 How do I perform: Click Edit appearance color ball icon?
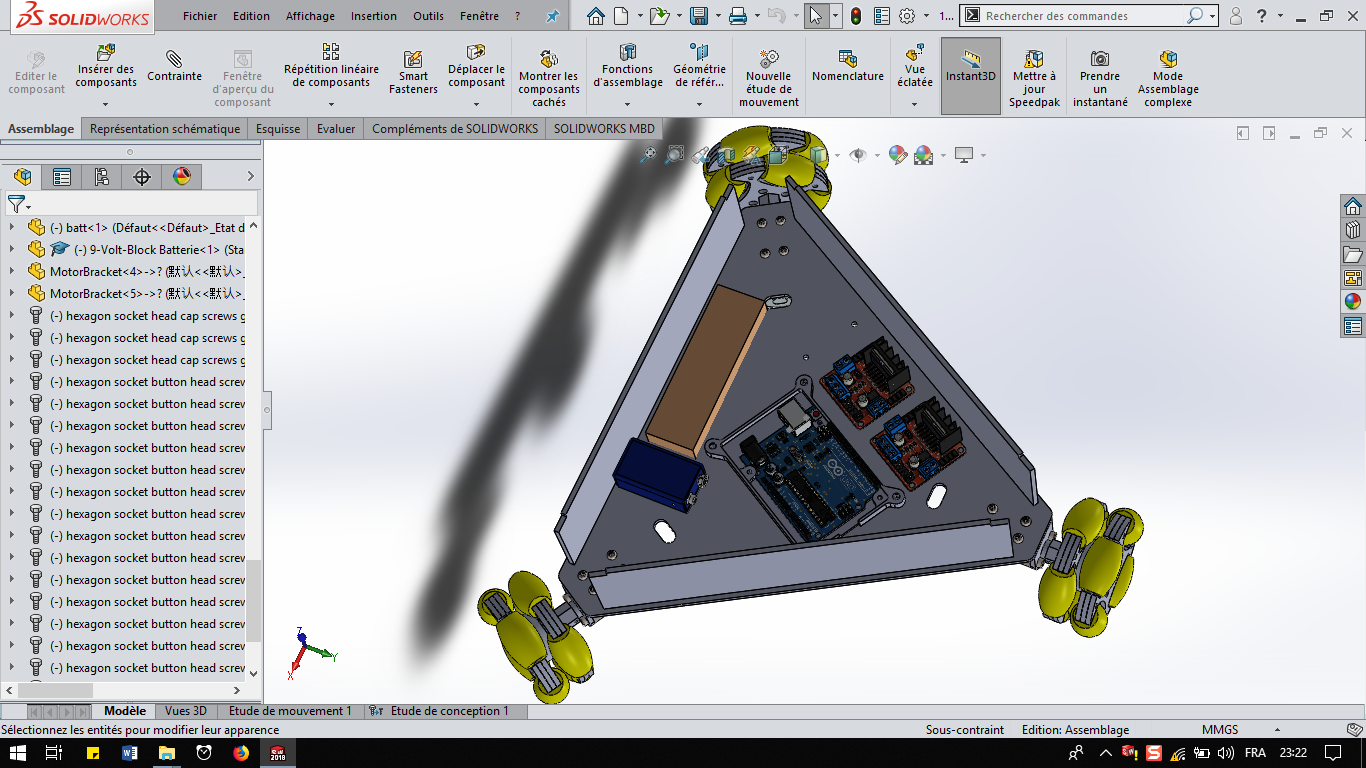(x=897, y=154)
